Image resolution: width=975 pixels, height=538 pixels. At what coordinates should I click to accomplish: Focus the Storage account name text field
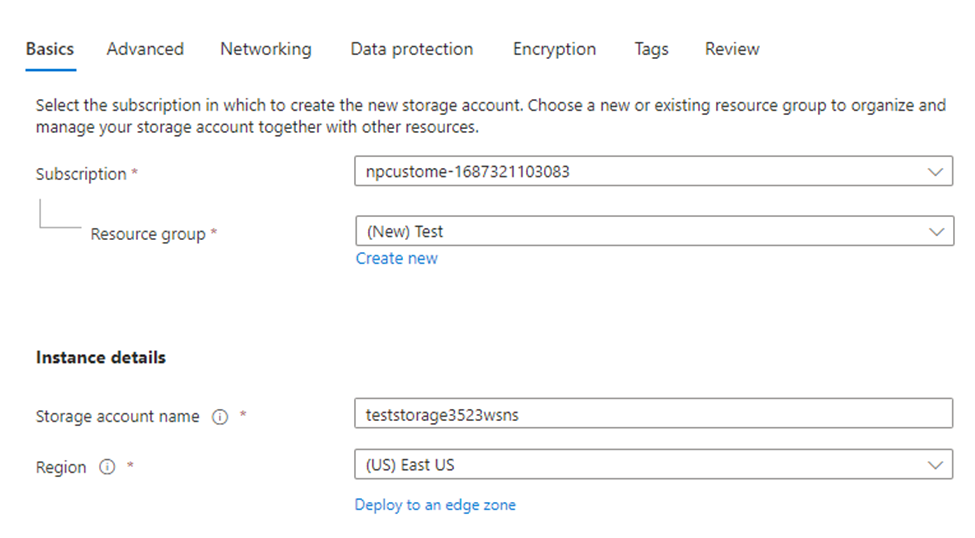click(654, 414)
